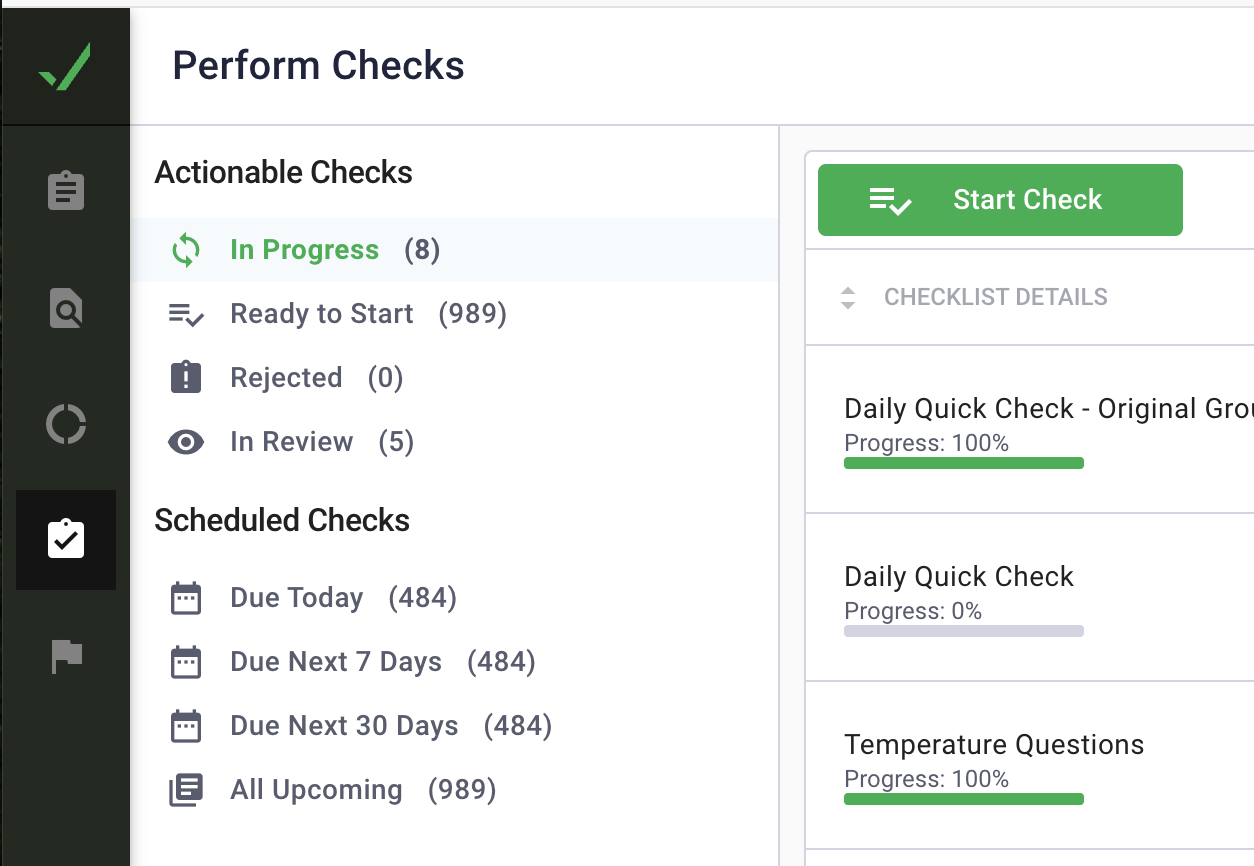Click the Daily Quick Check 0% progress bar
The width and height of the screenshot is (1254, 866).
pyautogui.click(x=964, y=631)
